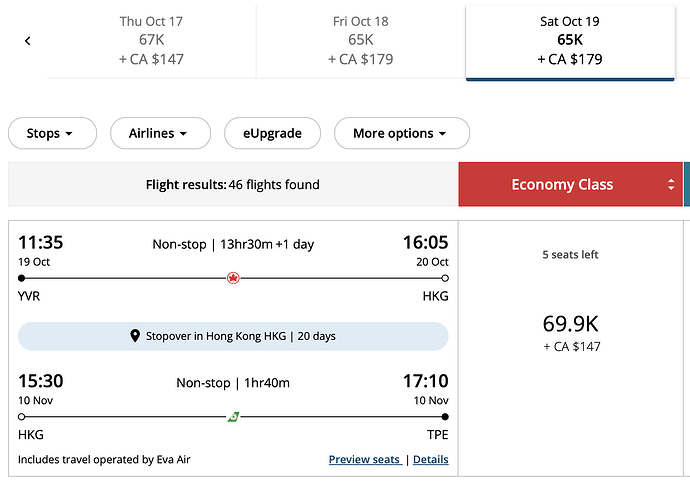The width and height of the screenshot is (690, 483).
Task: Open the flight Details link
Action: pyautogui.click(x=431, y=459)
